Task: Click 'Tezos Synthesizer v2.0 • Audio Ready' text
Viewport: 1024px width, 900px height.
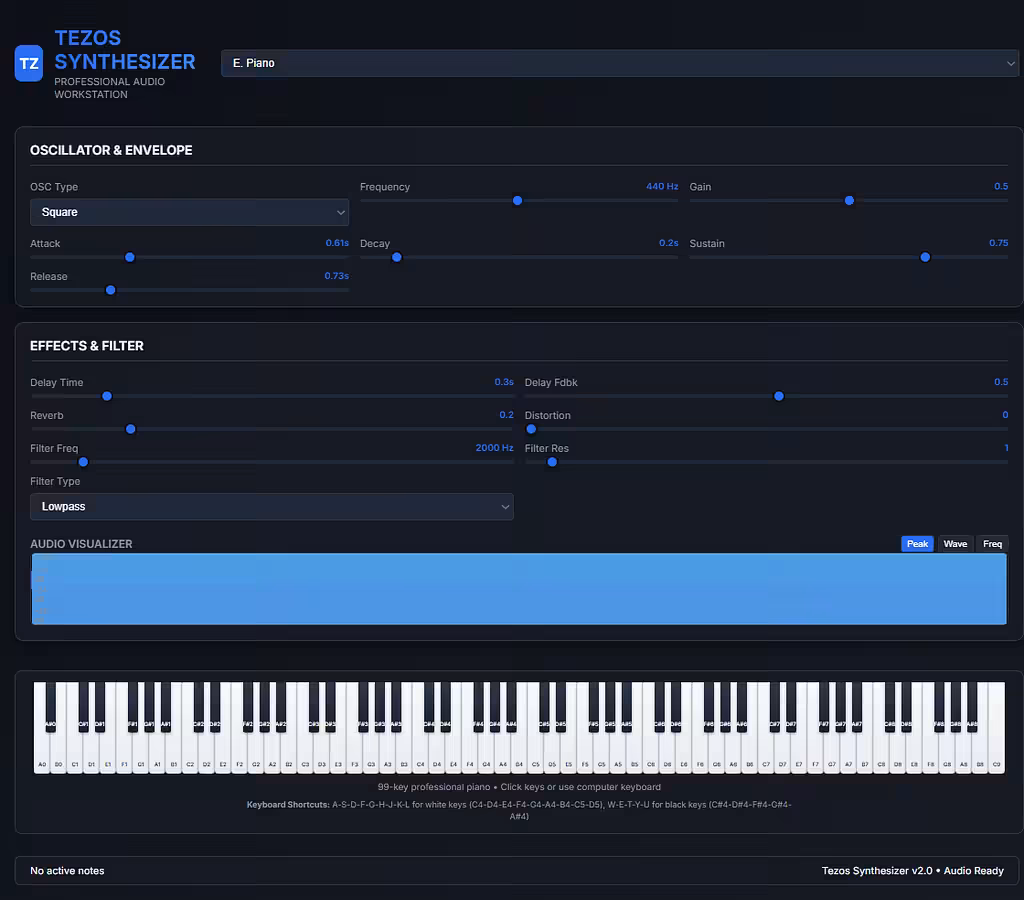Action: click(x=912, y=871)
